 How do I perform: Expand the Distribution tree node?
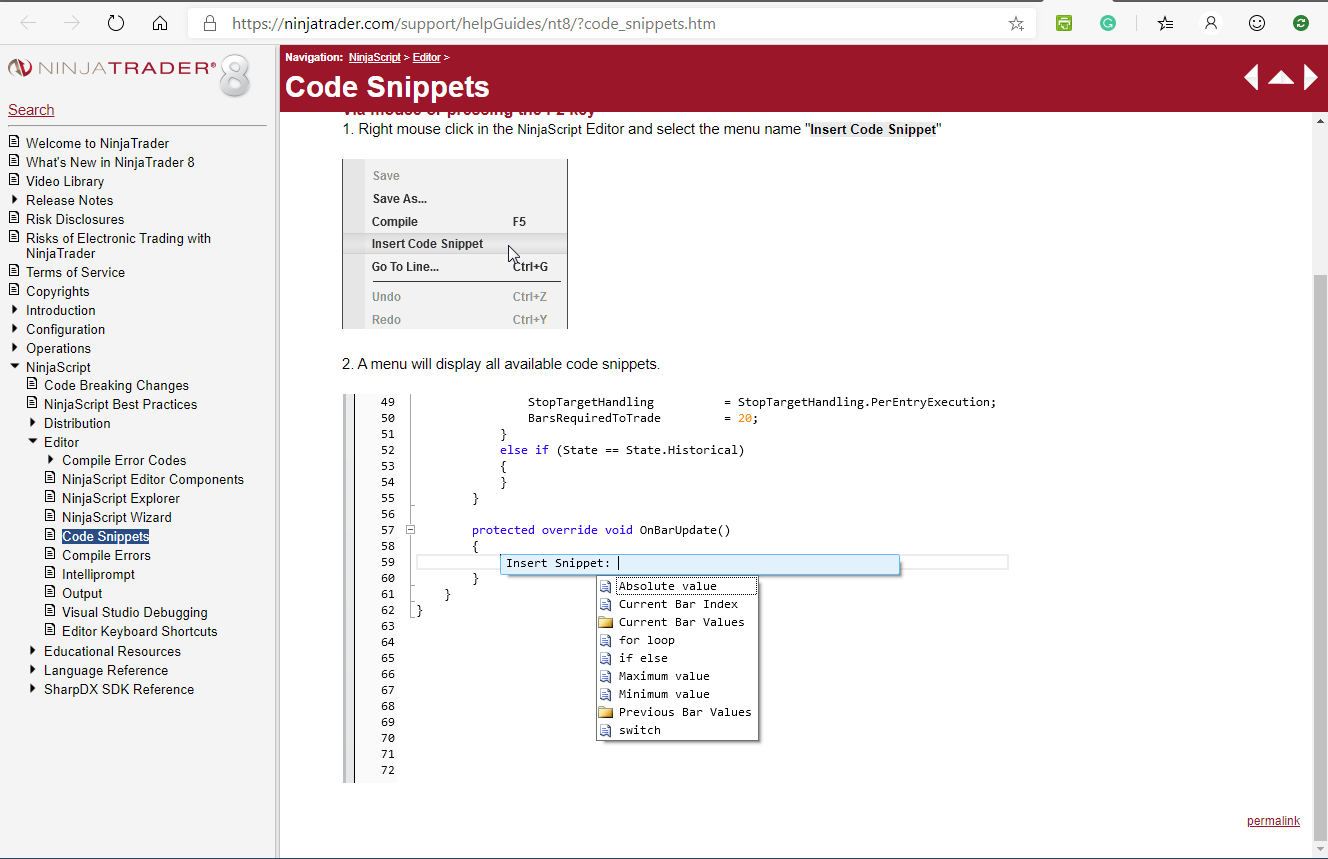tap(33, 423)
